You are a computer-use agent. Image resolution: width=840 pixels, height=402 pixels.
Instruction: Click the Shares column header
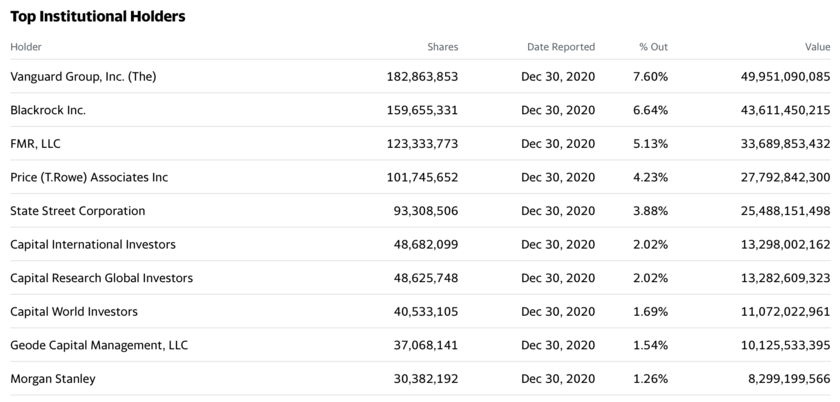[x=442, y=47]
